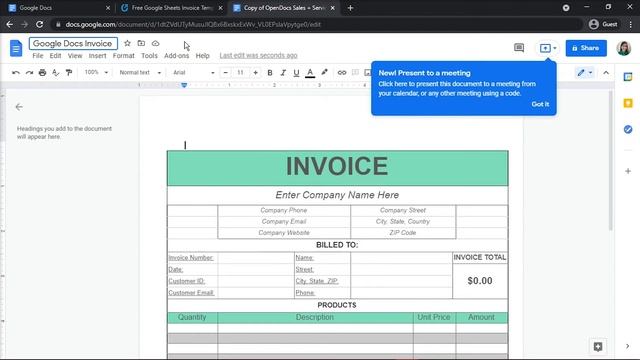Open the zoom 100% dropdown

pos(96,73)
